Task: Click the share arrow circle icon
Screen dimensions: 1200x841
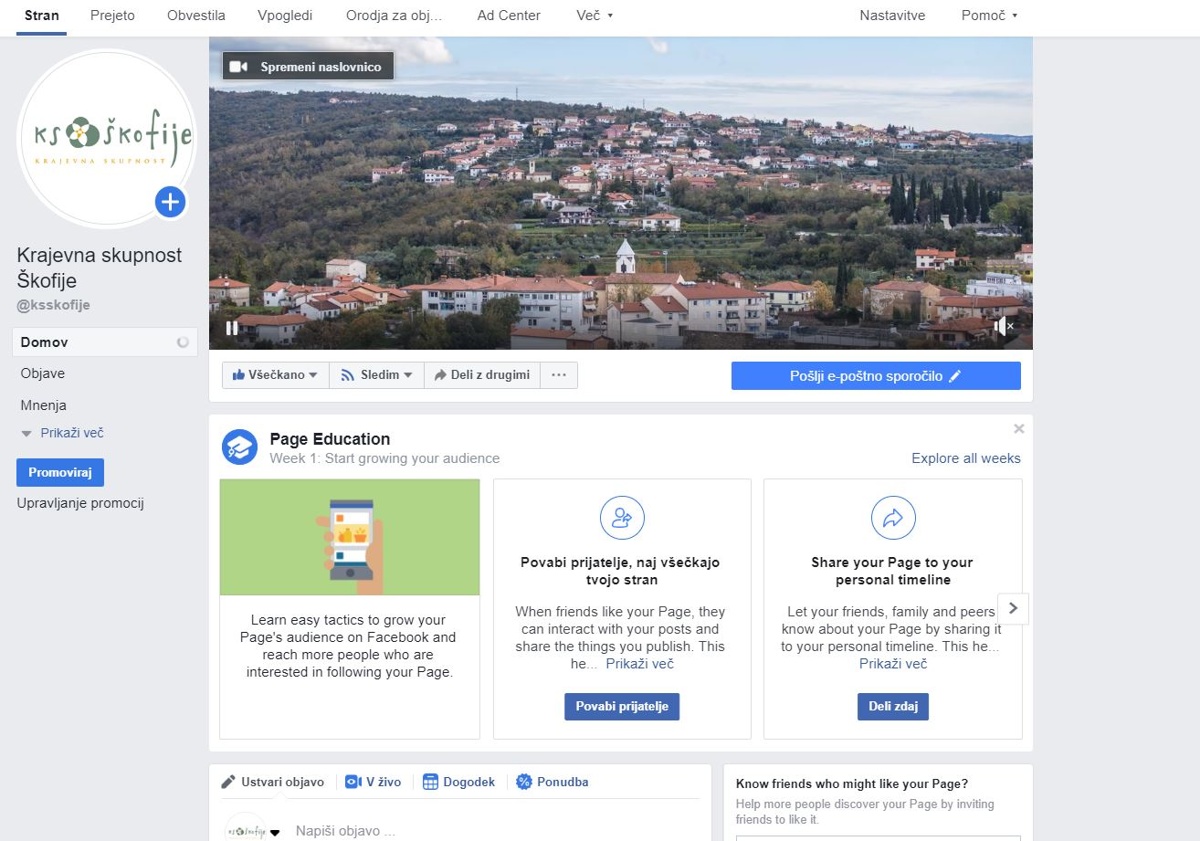Action: point(893,518)
